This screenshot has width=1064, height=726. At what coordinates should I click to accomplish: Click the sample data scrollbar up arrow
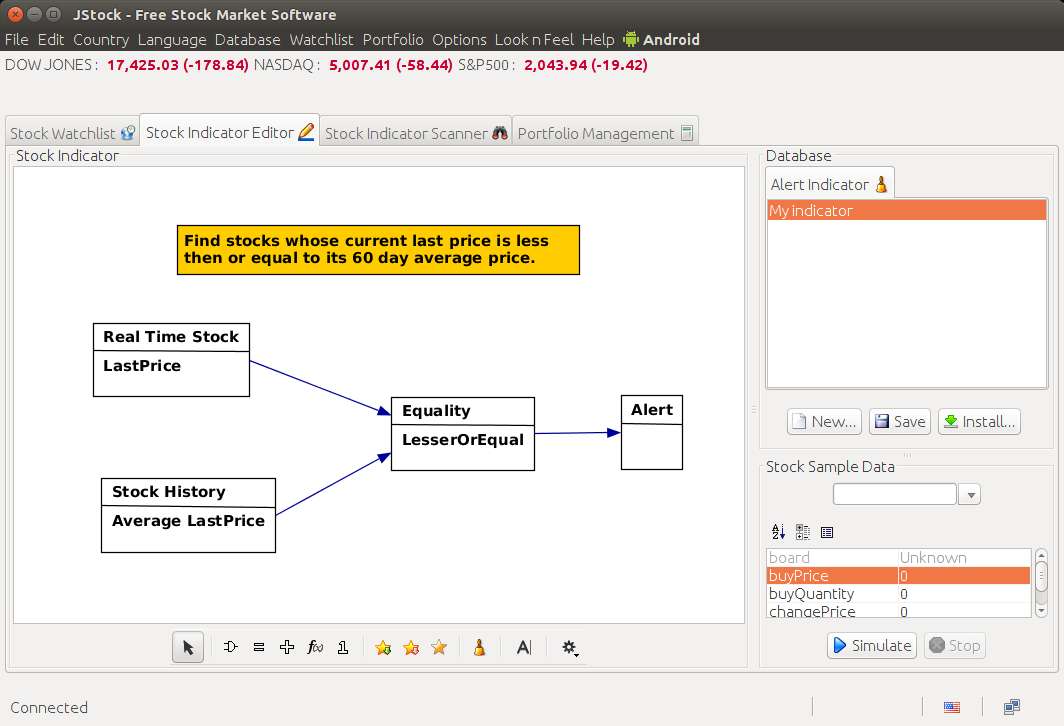(x=1042, y=556)
